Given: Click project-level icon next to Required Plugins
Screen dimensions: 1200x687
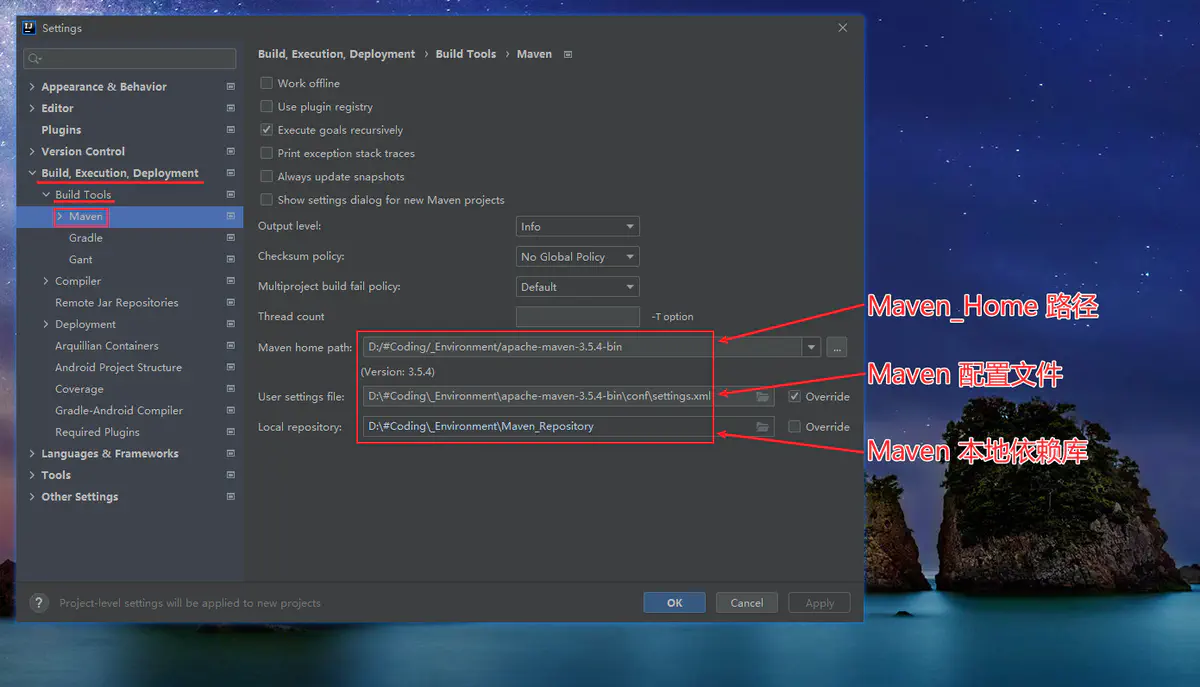Looking at the screenshot, I should pos(231,432).
